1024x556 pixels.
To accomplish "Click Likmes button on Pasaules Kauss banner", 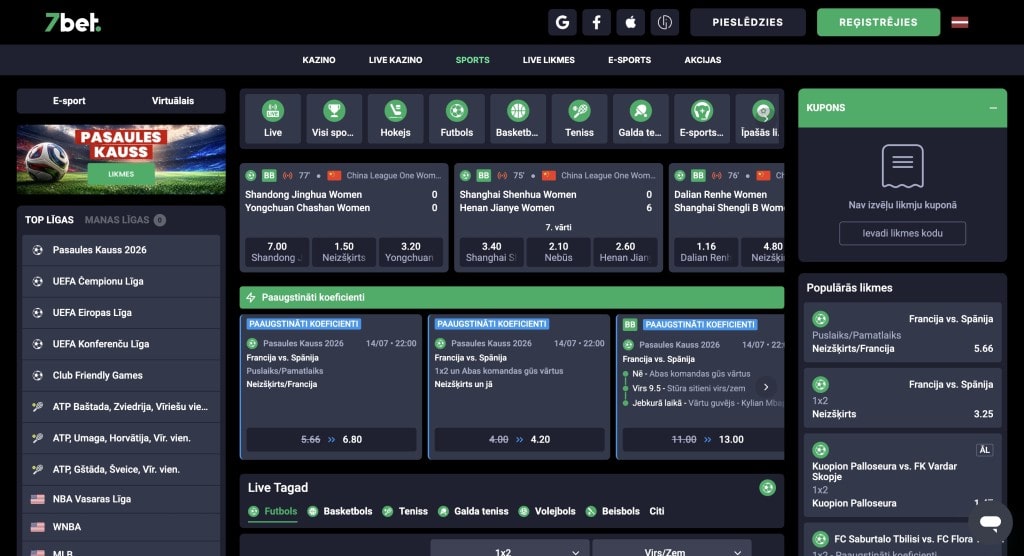I will click(x=121, y=174).
